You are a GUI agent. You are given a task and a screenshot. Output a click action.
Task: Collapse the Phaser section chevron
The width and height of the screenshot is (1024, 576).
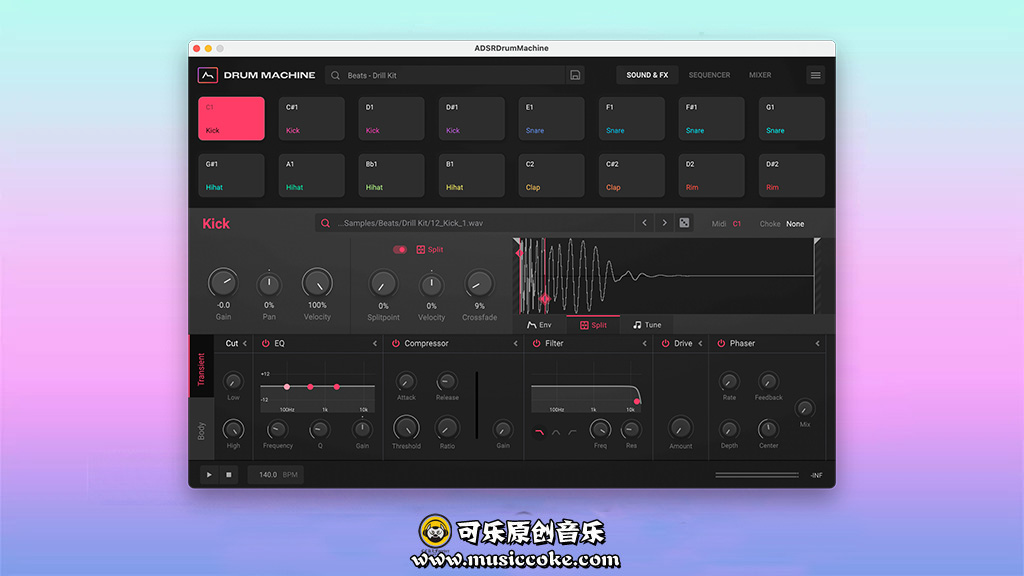[x=817, y=344]
